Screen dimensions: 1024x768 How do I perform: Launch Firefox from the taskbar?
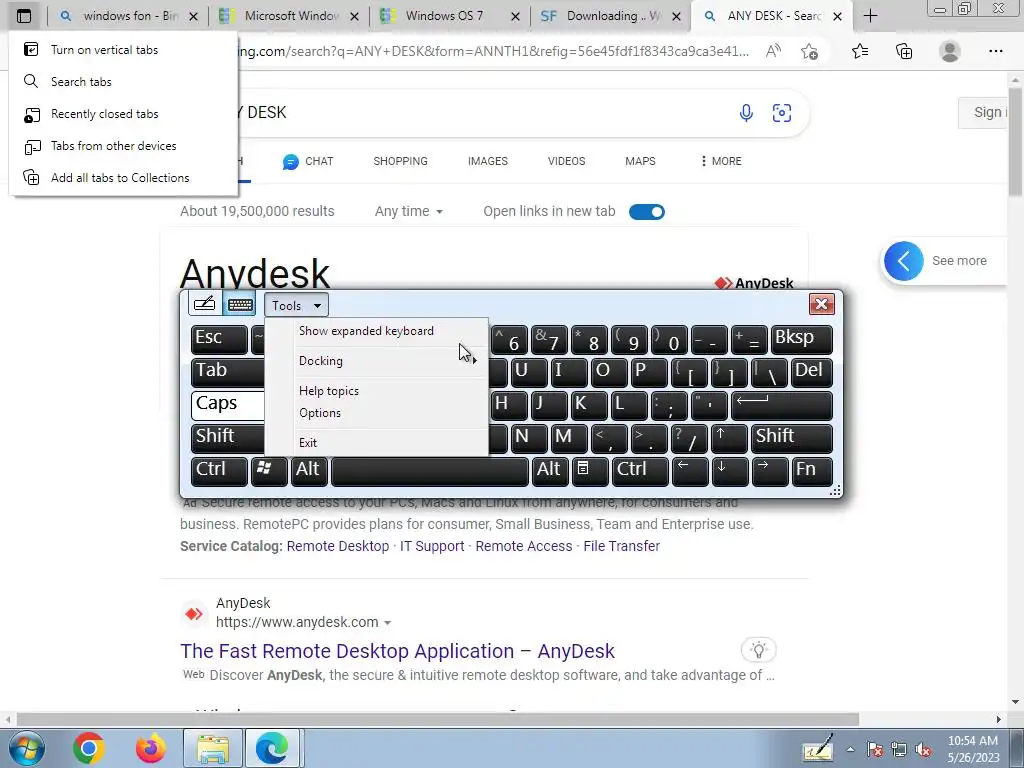coord(151,748)
